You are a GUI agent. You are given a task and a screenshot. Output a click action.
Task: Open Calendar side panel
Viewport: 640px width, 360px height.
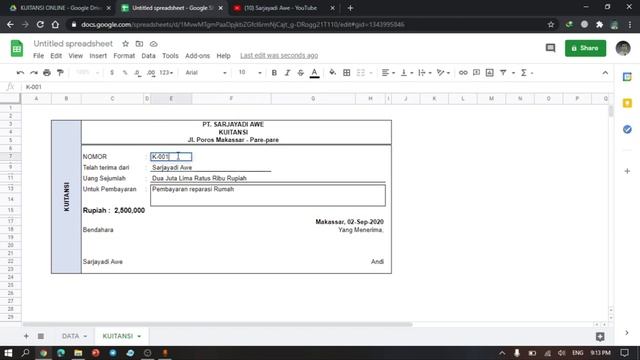point(627,77)
